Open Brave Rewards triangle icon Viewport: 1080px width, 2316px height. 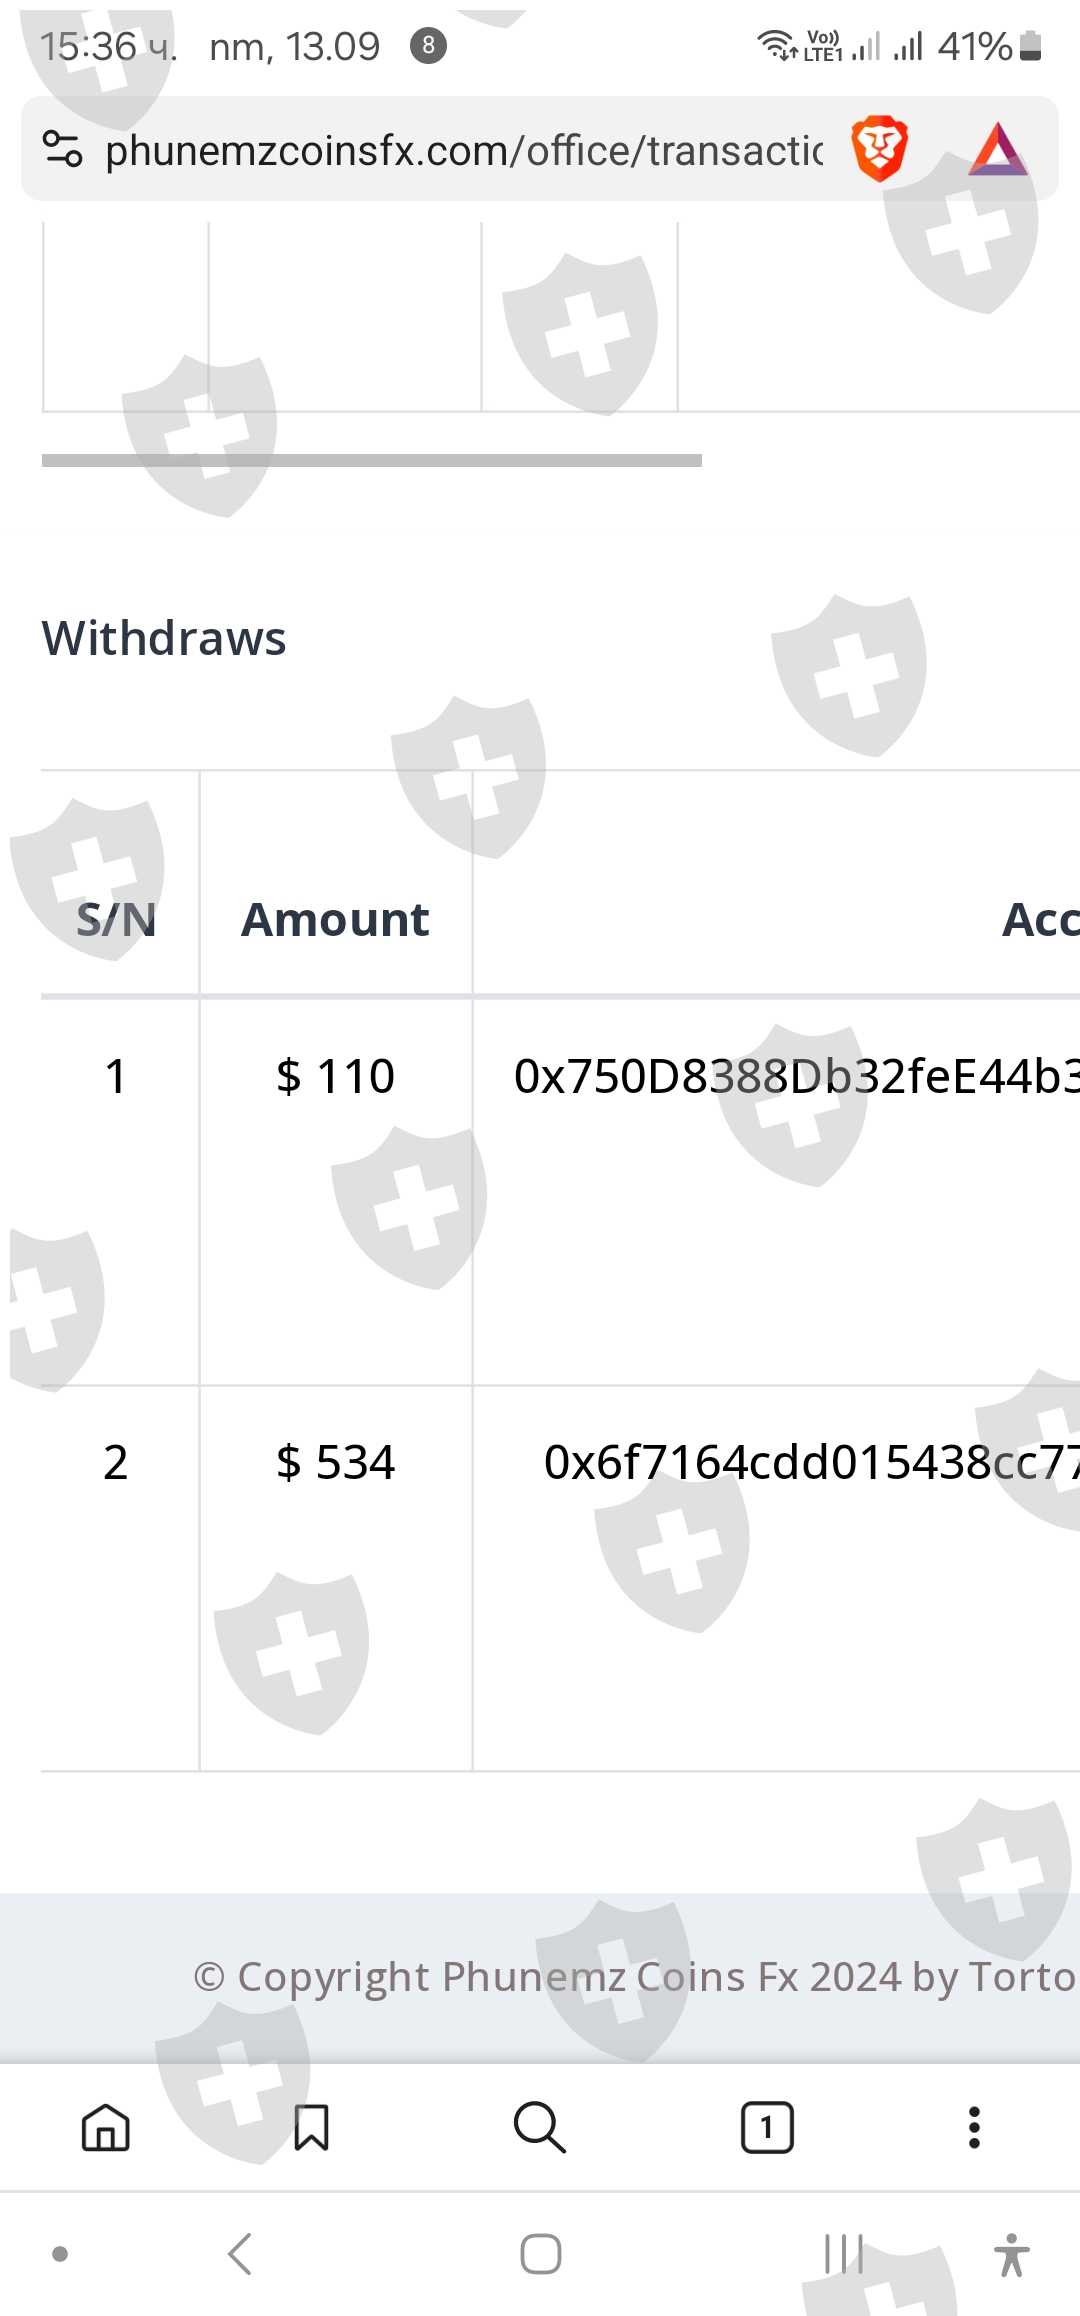tap(997, 150)
